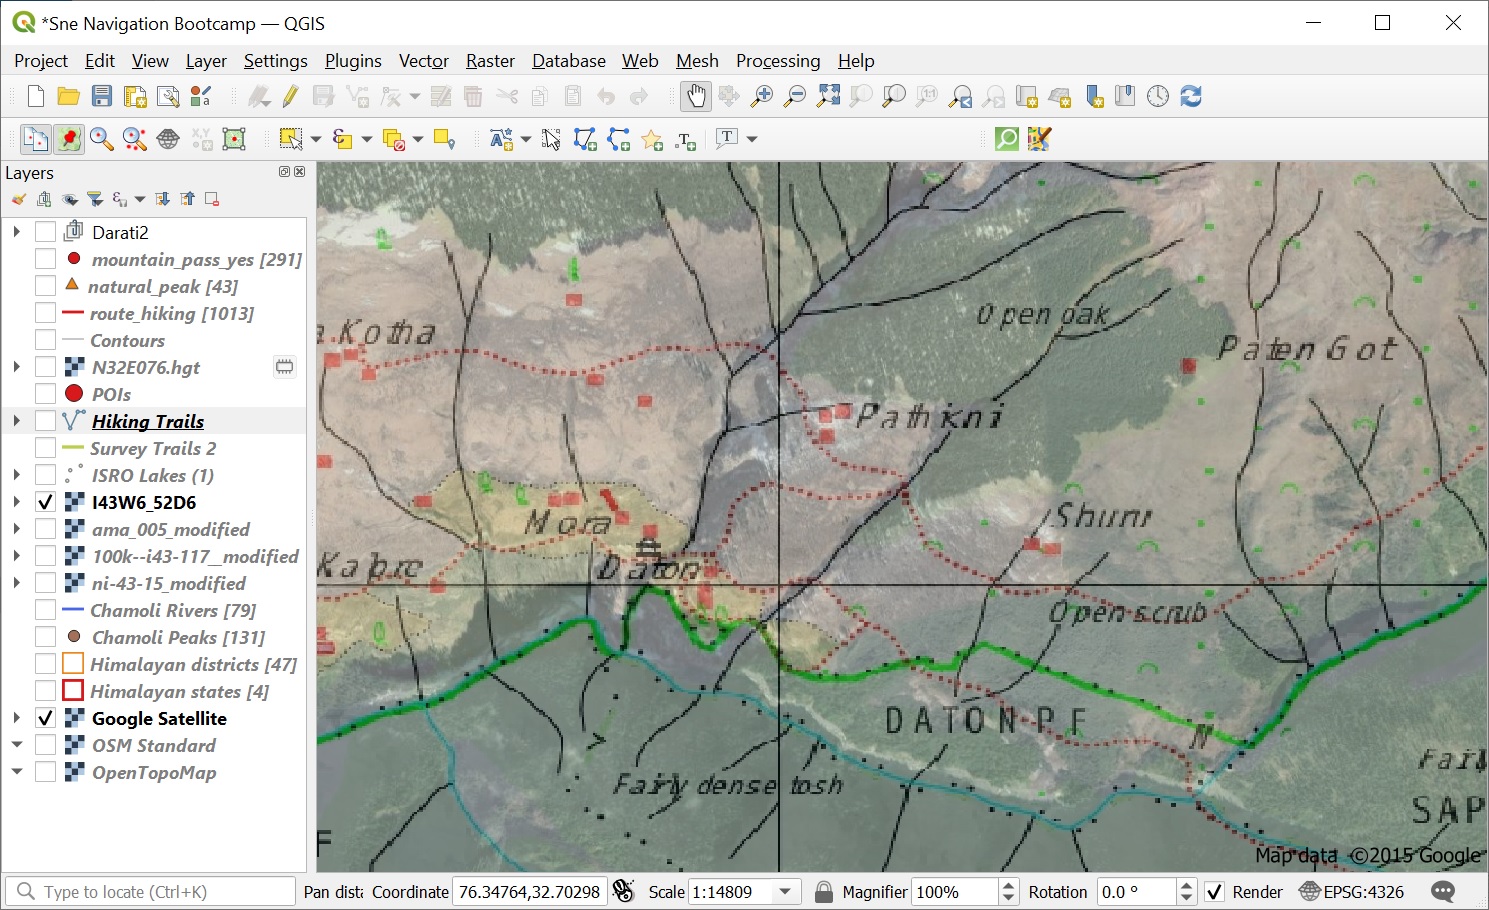Click the messages log speech bubble icon
This screenshot has height=910, width=1489.
[x=1443, y=892]
